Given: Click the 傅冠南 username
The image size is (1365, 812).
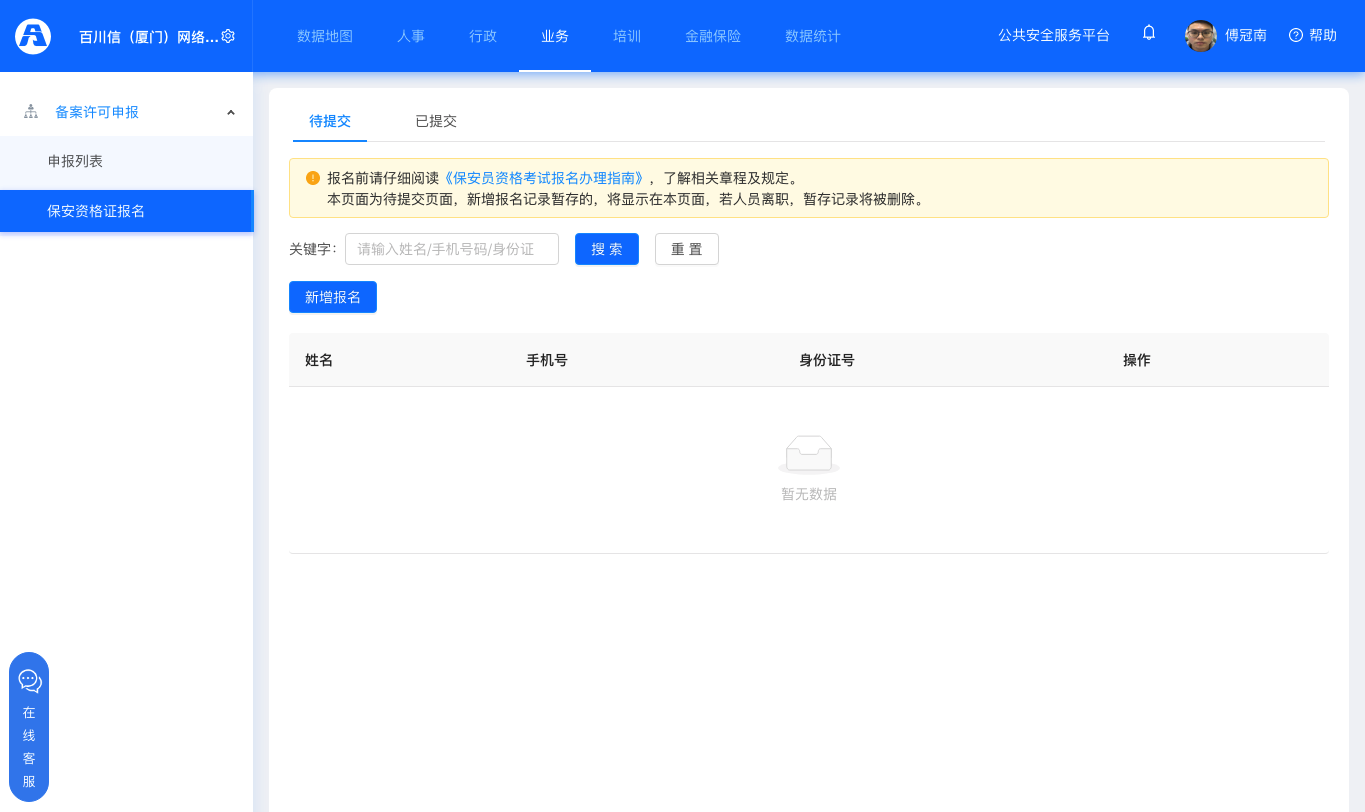Looking at the screenshot, I should coord(1246,35).
